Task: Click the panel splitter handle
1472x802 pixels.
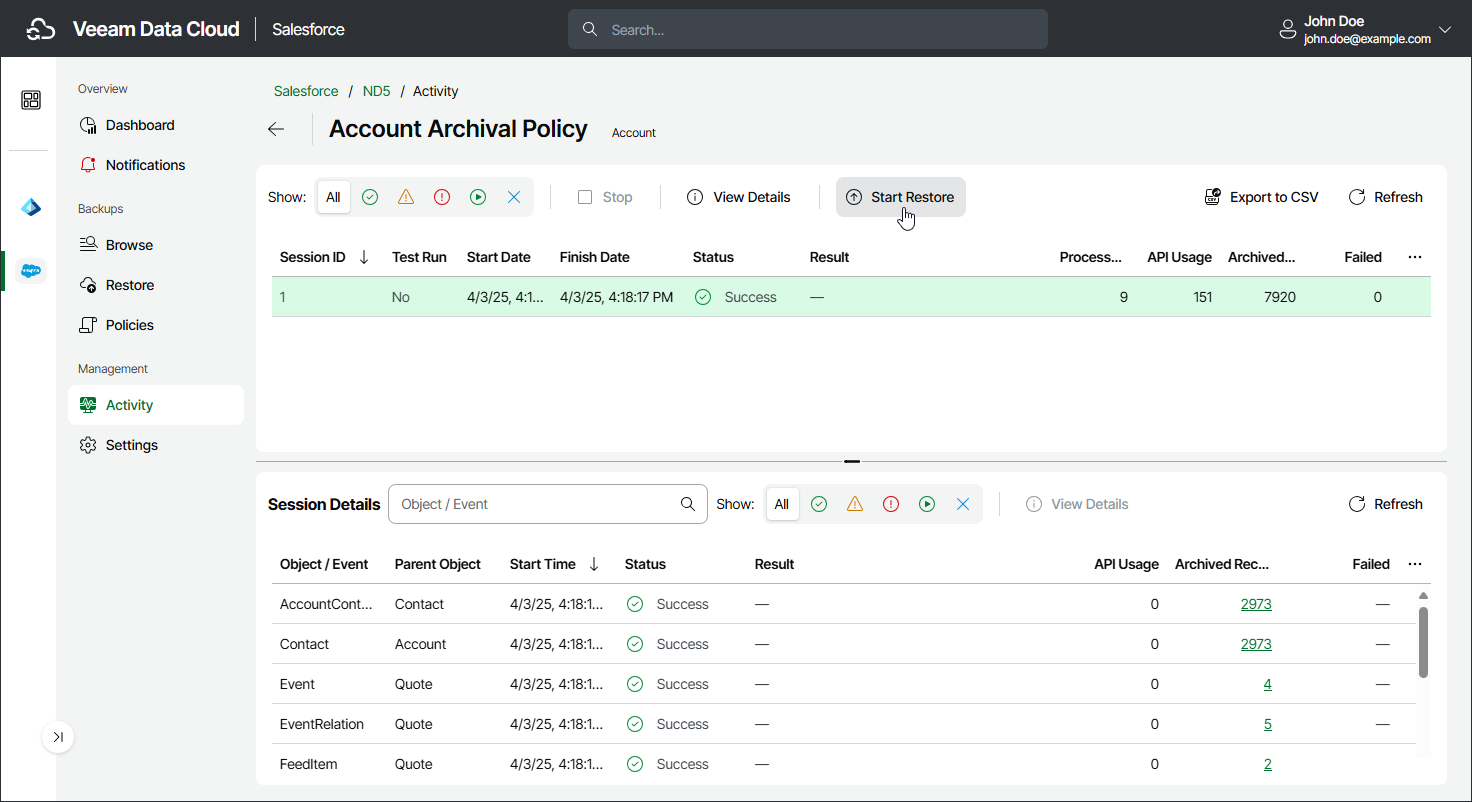Action: (852, 462)
